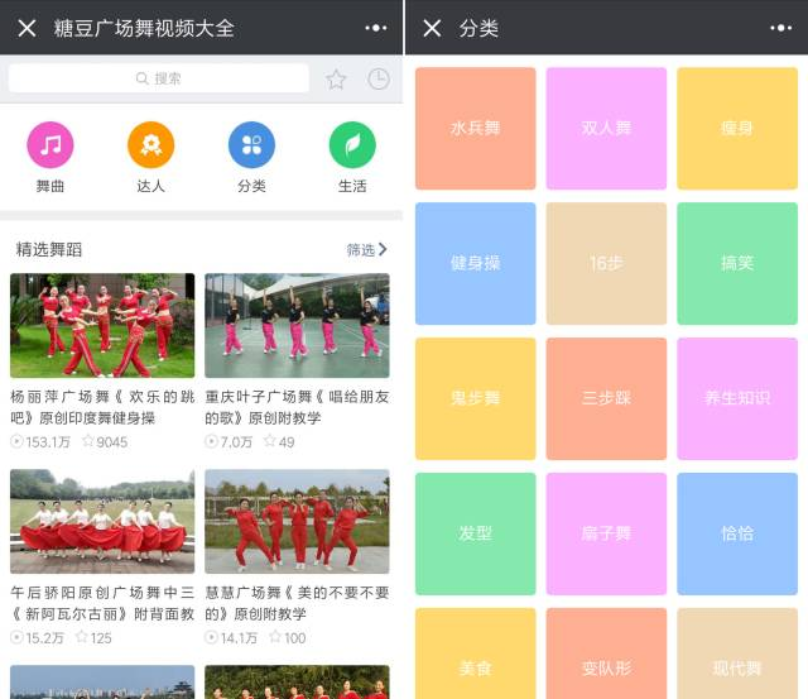Open the 舞曲 music icon
The width and height of the screenshot is (808, 700).
(50, 145)
